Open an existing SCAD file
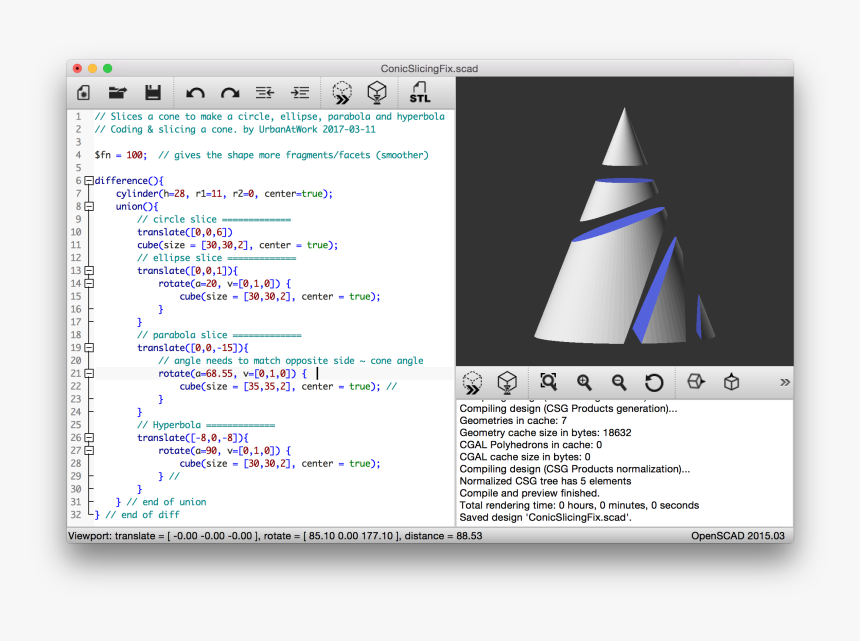 click(x=117, y=92)
